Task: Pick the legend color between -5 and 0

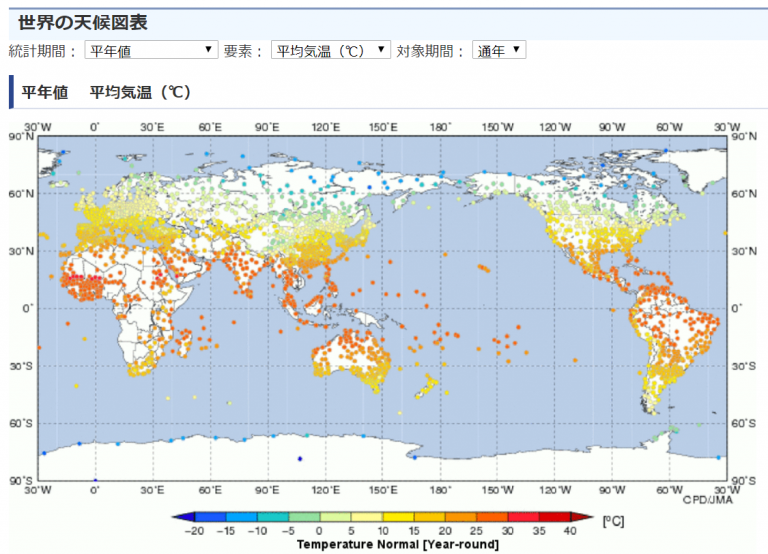Action: click(304, 517)
